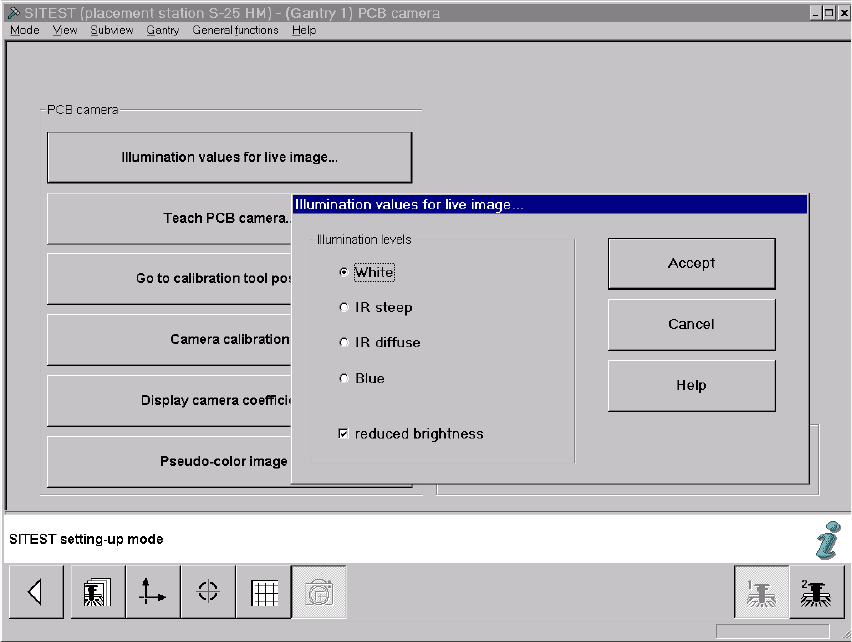Image resolution: width=852 pixels, height=642 pixels.
Task: Click the blue info icon
Action: 828,540
